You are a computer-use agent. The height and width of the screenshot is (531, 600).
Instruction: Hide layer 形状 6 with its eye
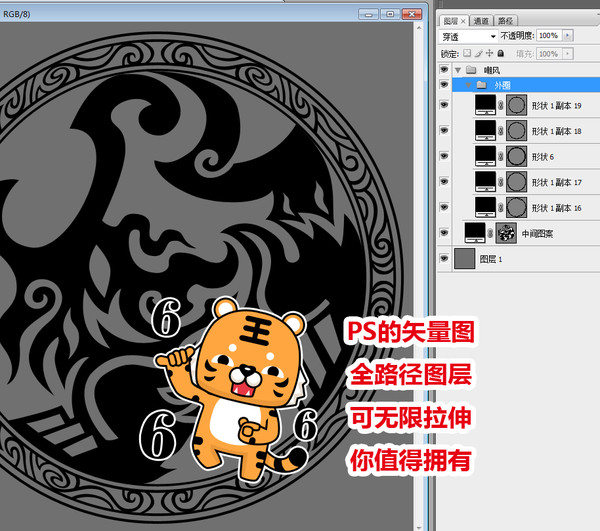(444, 156)
